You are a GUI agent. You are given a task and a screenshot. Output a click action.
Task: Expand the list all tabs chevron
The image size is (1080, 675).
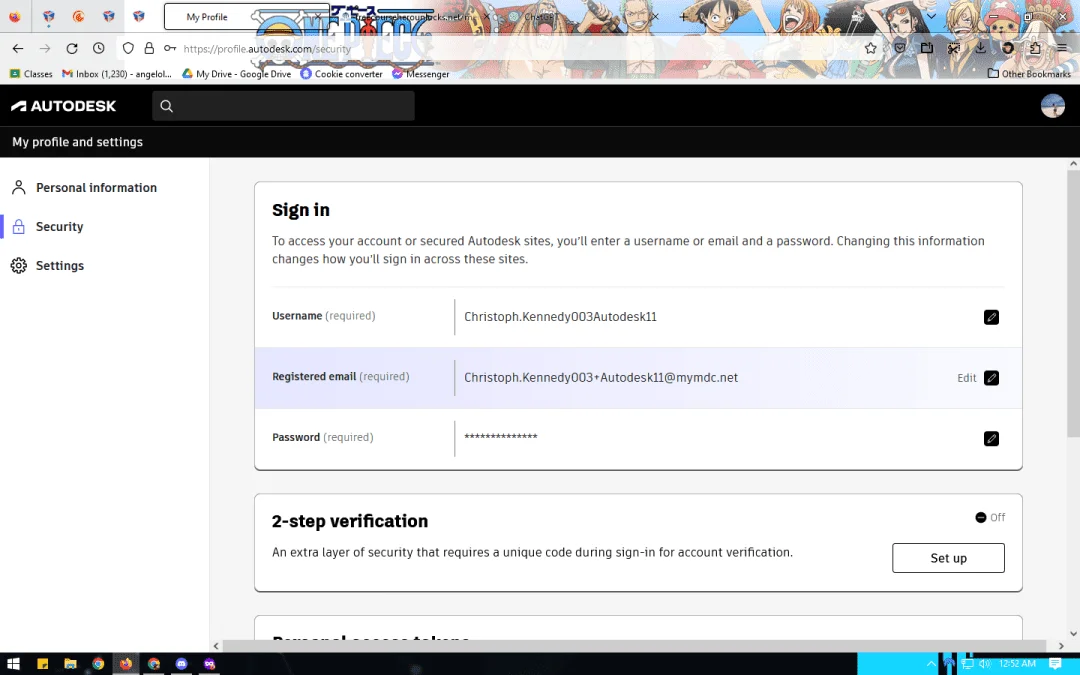(931, 16)
